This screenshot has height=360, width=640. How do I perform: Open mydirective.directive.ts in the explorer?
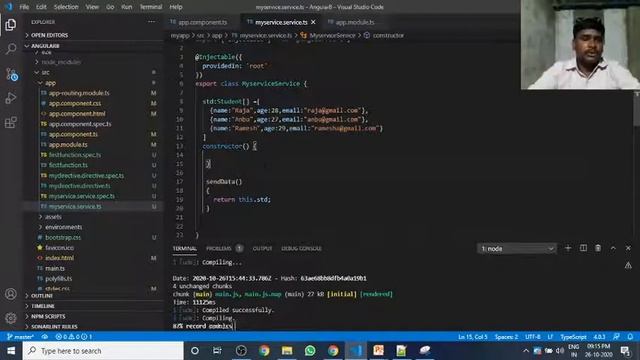coord(79,186)
